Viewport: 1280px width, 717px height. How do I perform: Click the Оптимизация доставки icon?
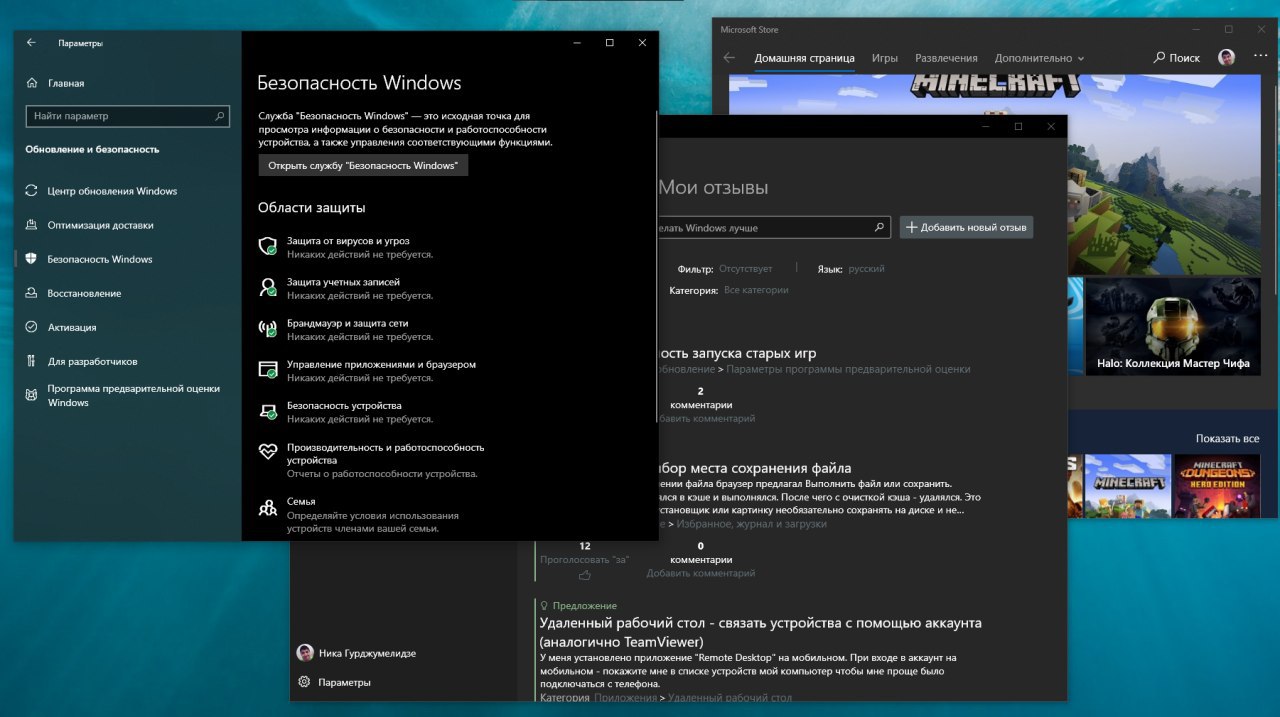[x=31, y=225]
